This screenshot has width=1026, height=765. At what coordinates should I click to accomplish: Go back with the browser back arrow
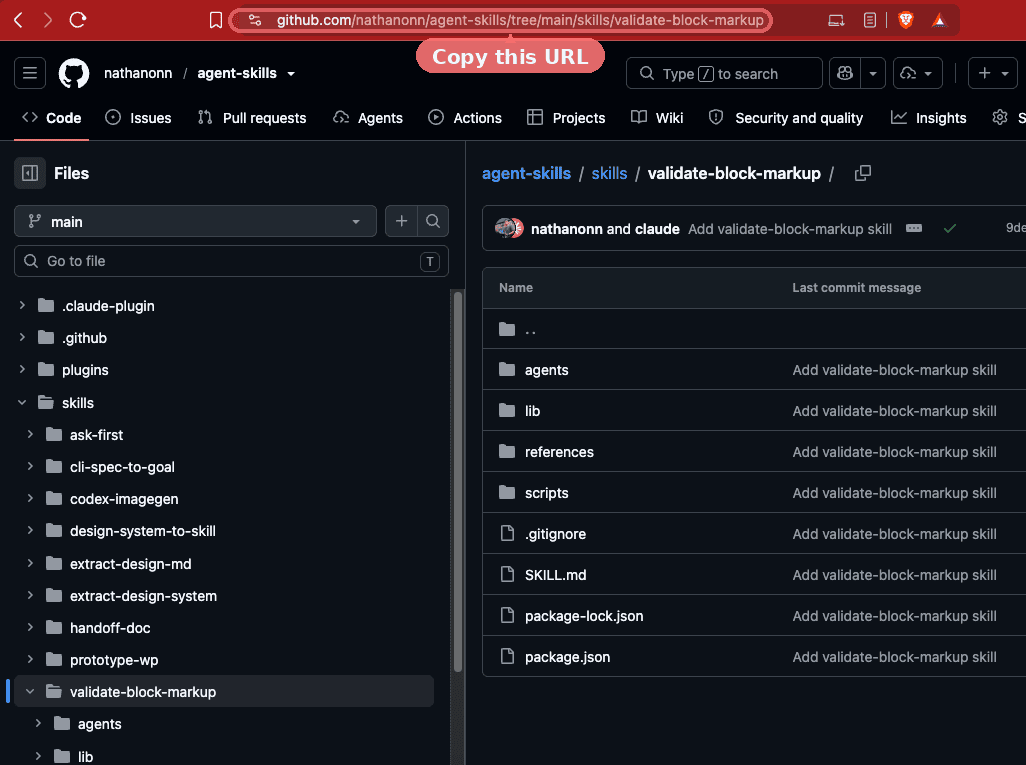tap(18, 20)
